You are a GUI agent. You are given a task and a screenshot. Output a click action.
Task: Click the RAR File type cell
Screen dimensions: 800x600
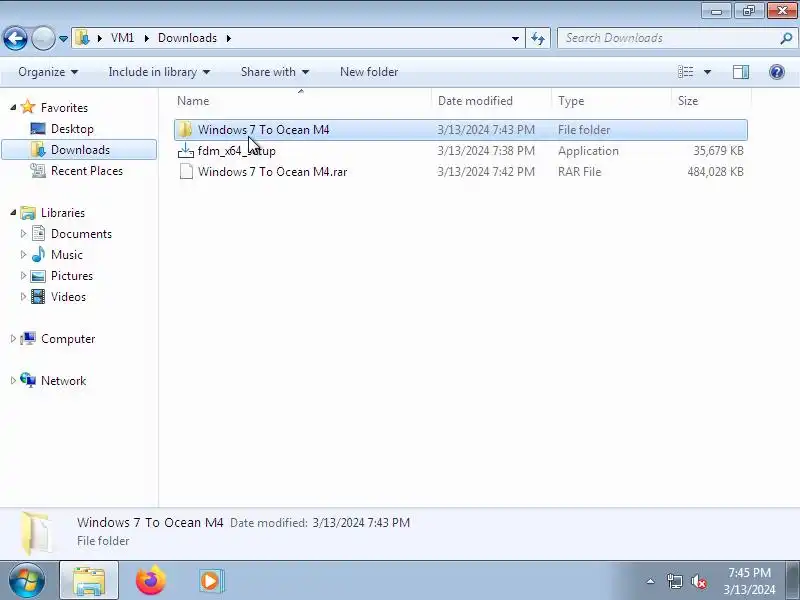click(580, 172)
